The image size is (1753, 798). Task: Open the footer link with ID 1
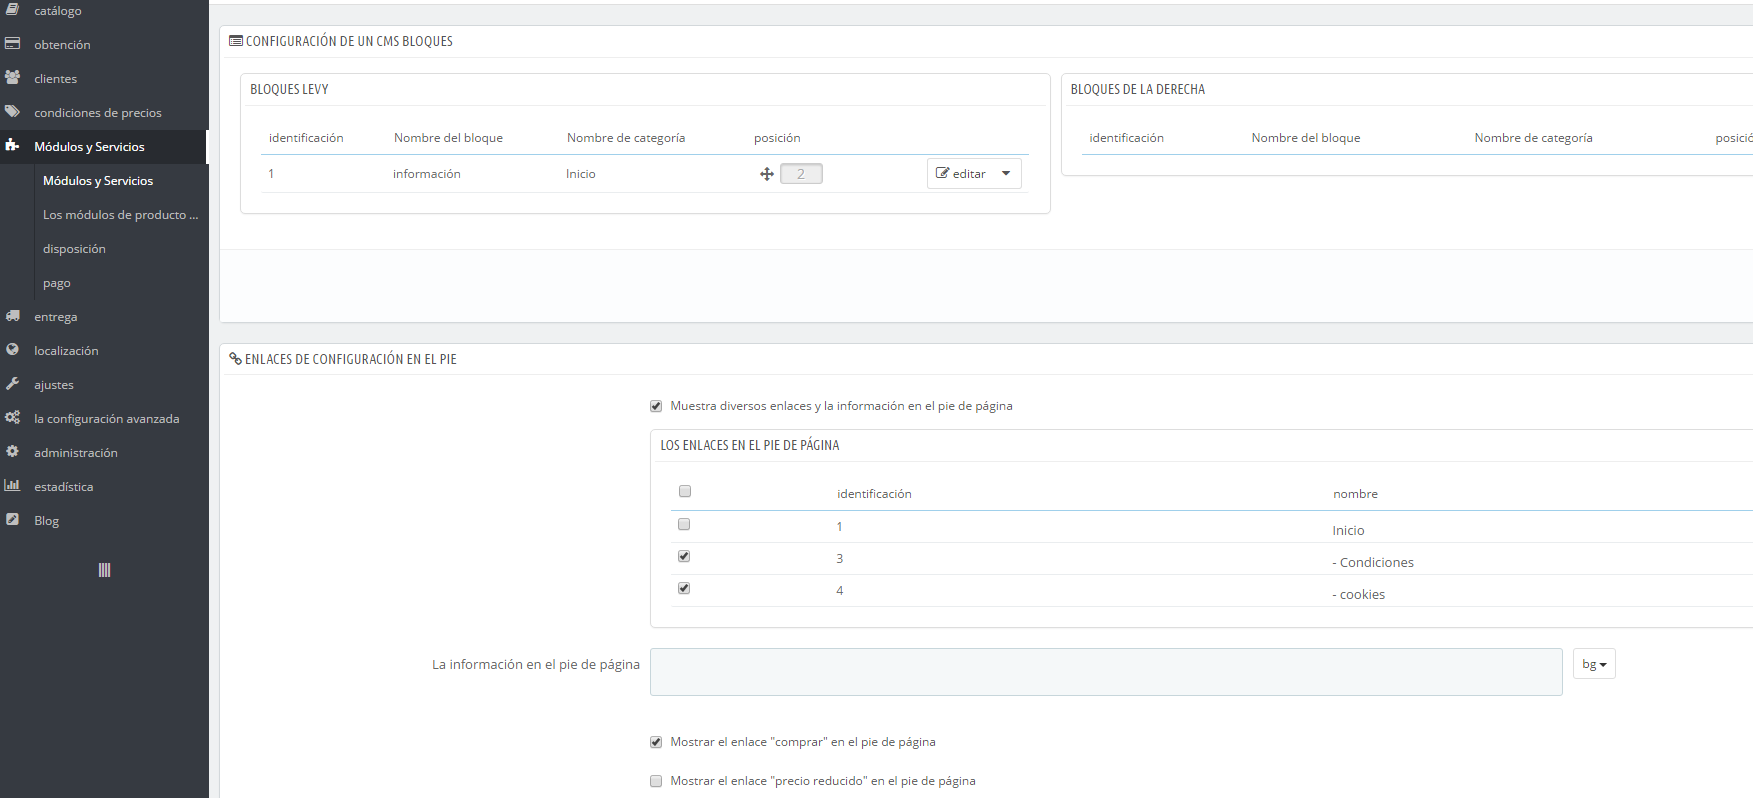(x=839, y=527)
